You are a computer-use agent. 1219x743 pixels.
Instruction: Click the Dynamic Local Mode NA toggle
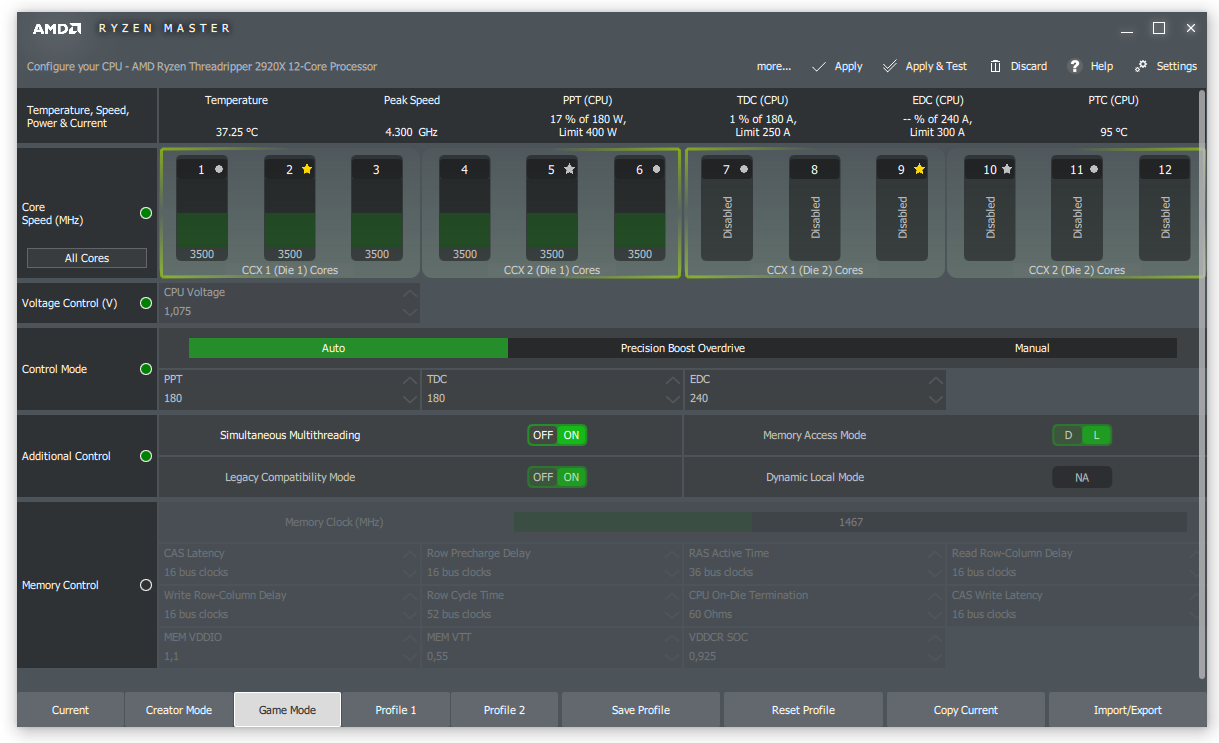coord(1082,477)
